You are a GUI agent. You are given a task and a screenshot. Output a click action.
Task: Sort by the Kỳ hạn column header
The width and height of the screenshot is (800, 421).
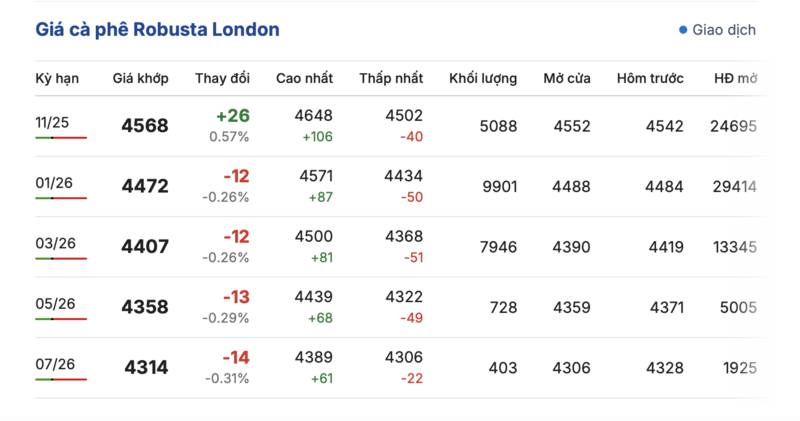click(57, 78)
